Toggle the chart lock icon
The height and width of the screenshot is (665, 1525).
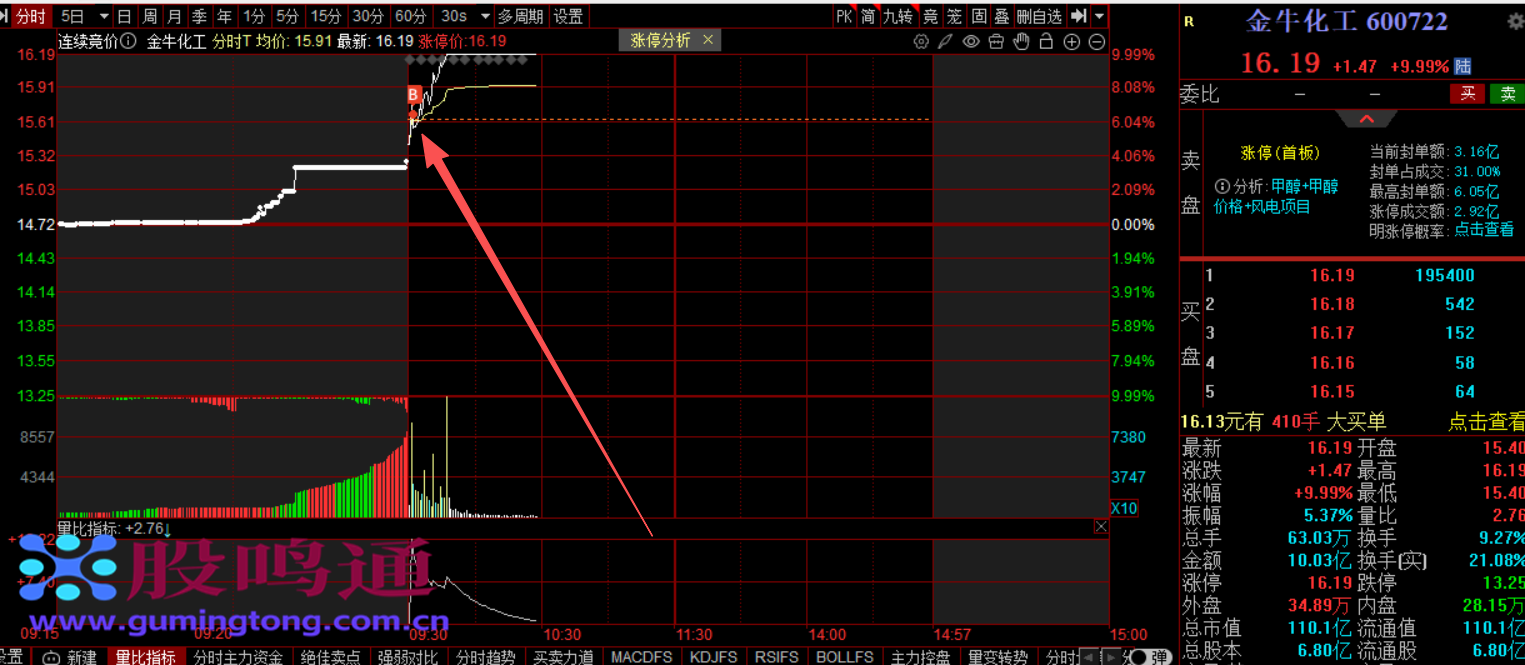[1046, 41]
